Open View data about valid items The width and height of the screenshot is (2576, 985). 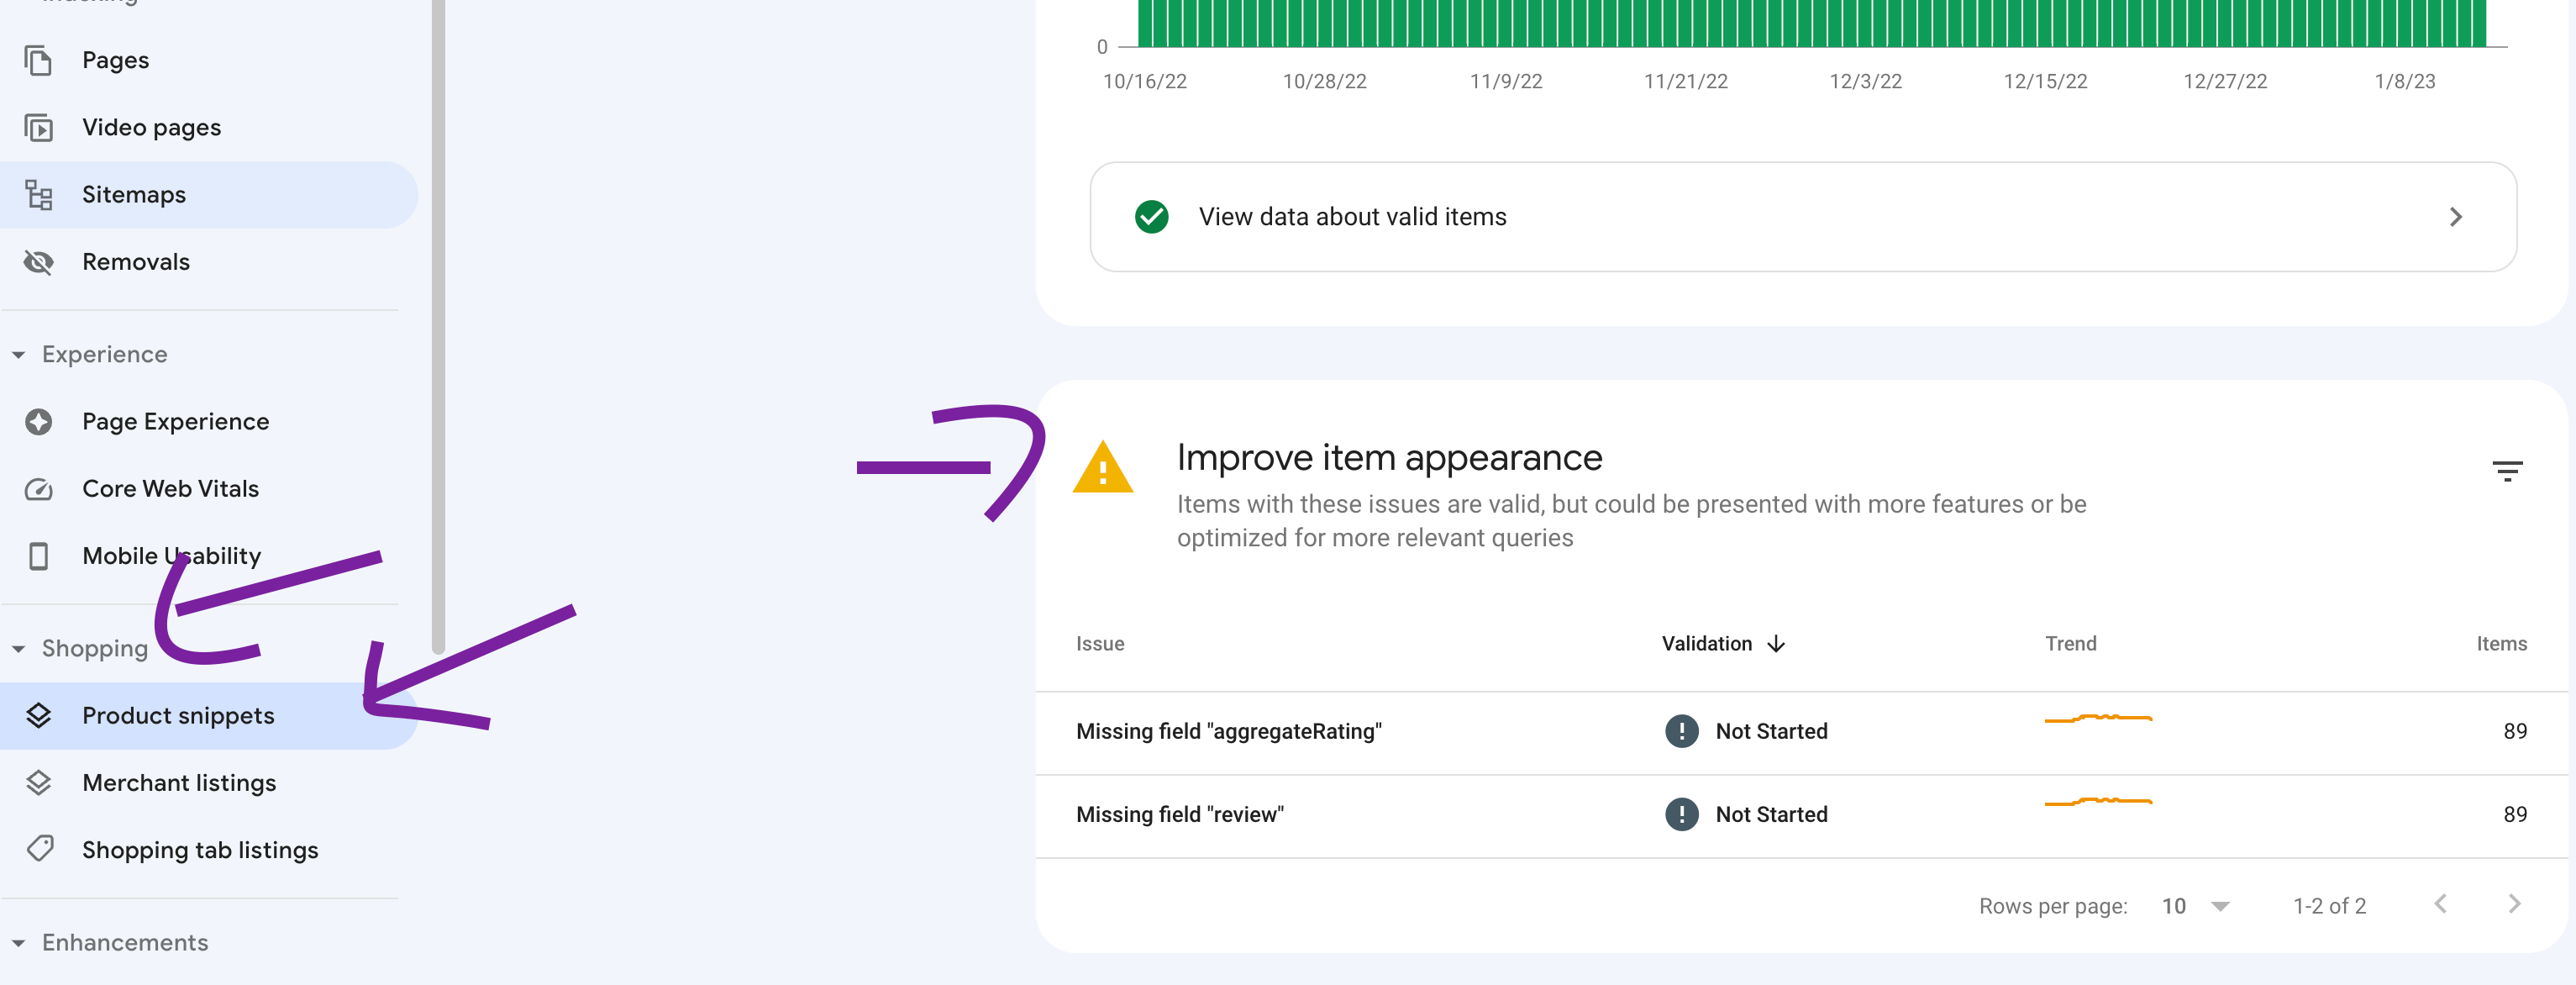point(1802,217)
